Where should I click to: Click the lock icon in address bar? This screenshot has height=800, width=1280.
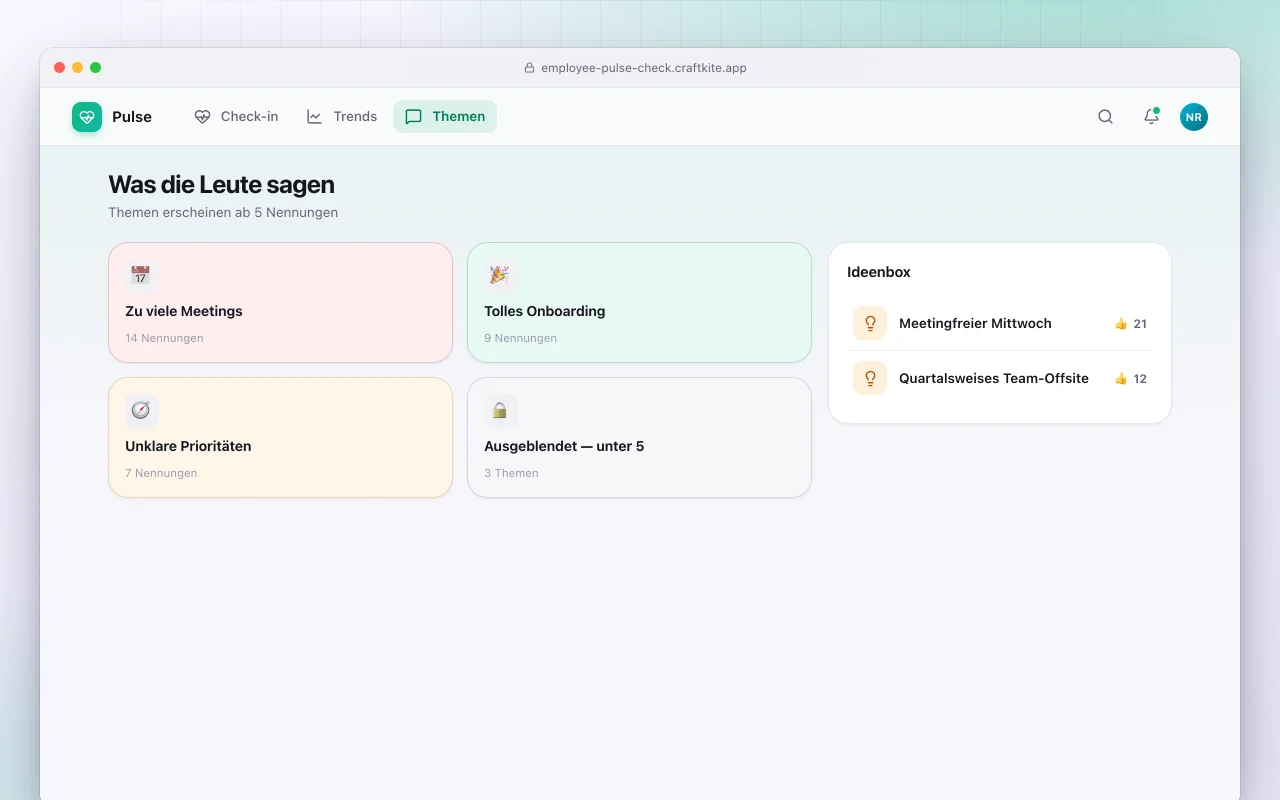[x=530, y=68]
